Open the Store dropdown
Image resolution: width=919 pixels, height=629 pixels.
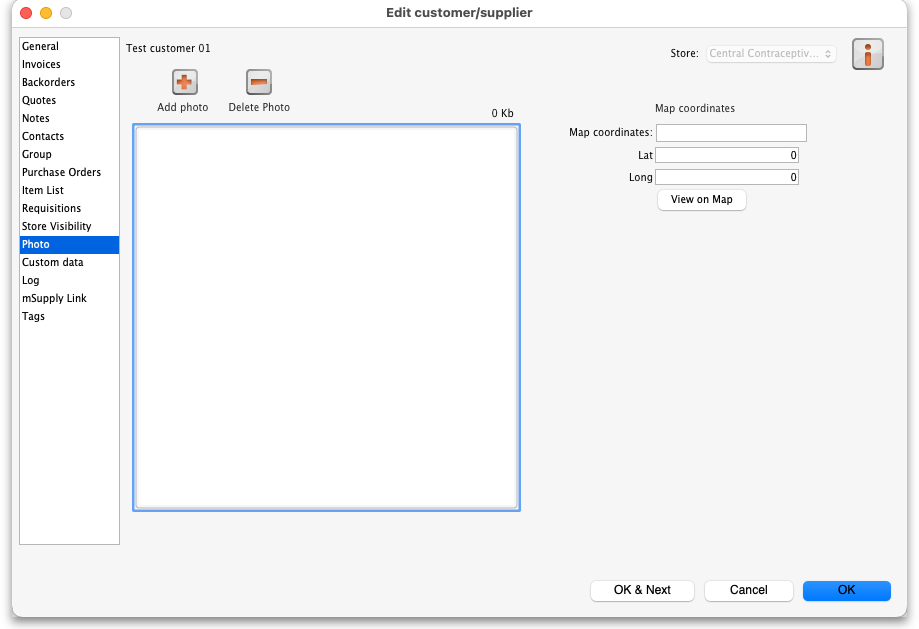[771, 54]
